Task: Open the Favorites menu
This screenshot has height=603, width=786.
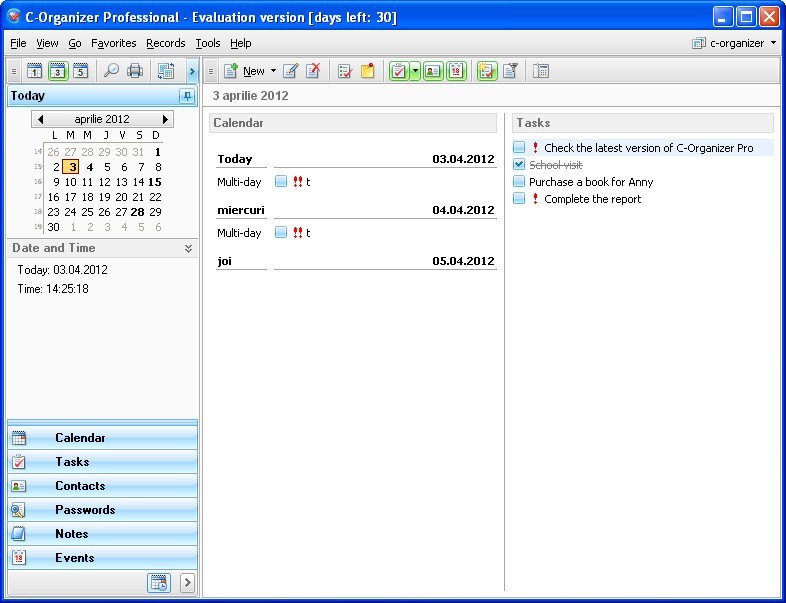Action: [113, 43]
